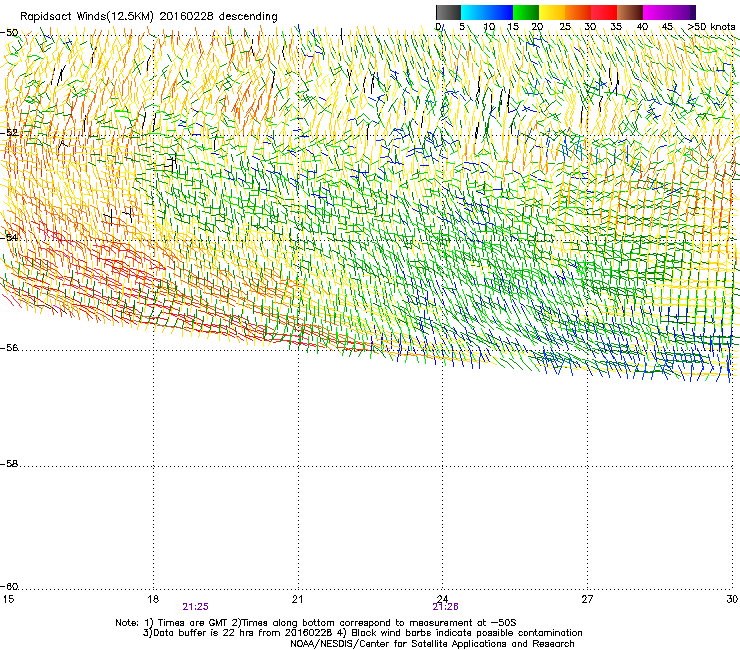Click the title 'Rapidscat Winds(12.5KM) 20160228 descending'

[149, 17]
